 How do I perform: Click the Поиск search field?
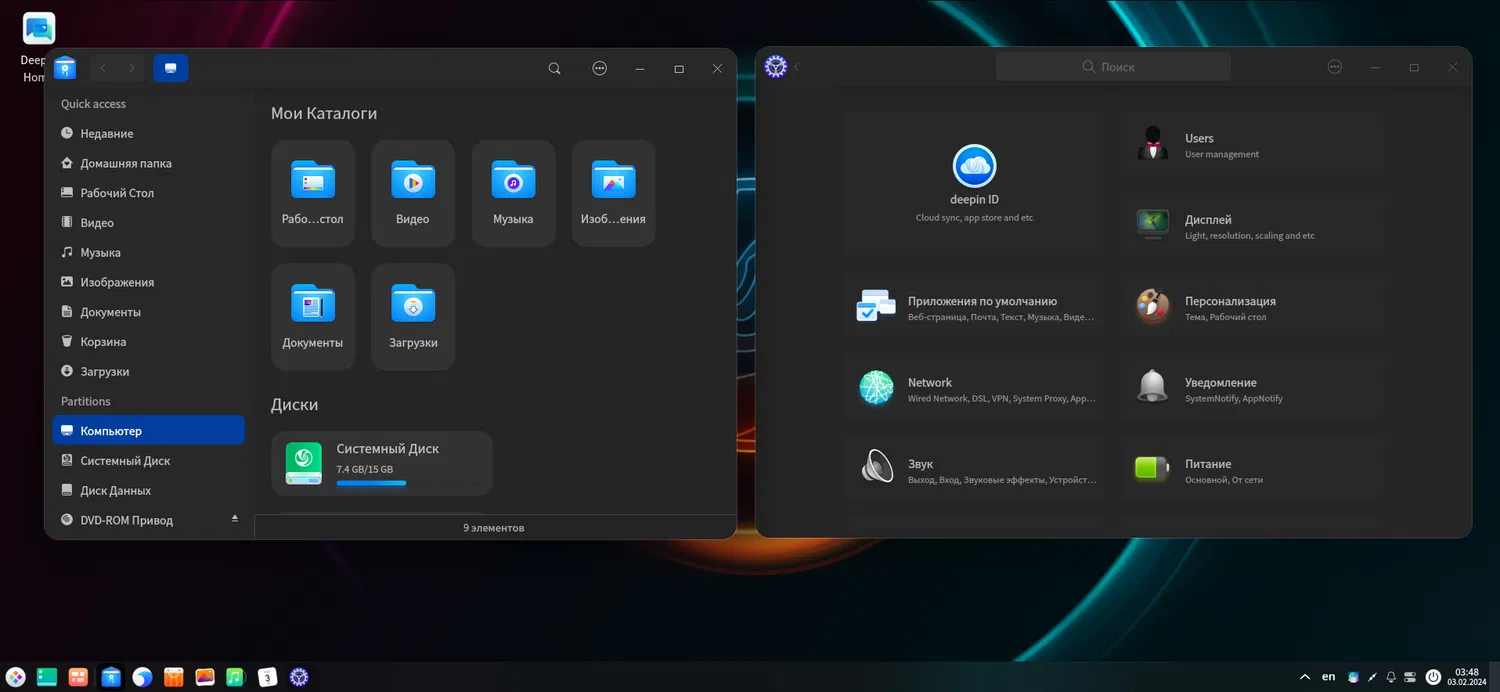click(x=1113, y=67)
